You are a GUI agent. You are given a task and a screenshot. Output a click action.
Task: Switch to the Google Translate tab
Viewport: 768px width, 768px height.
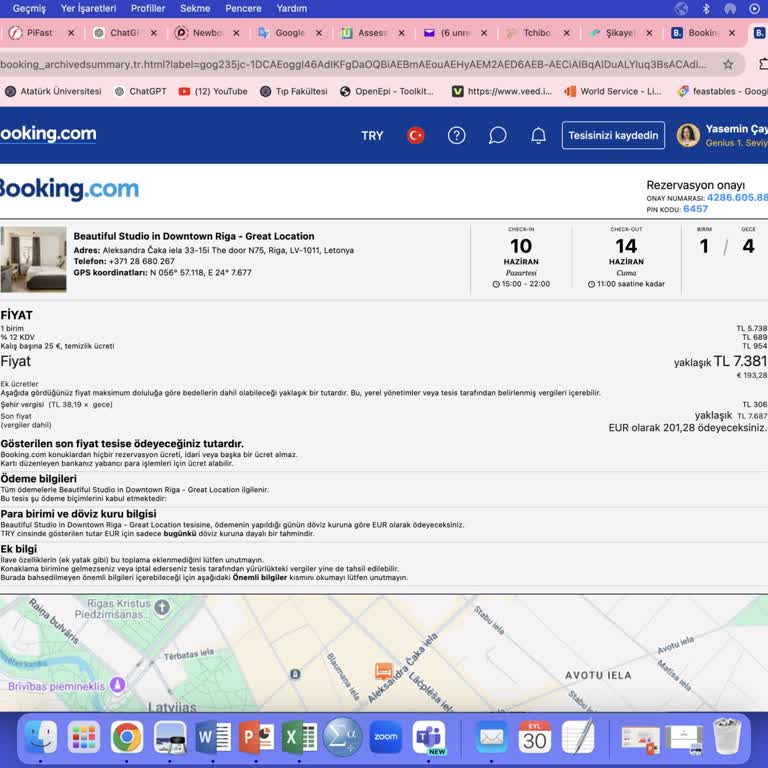click(289, 33)
